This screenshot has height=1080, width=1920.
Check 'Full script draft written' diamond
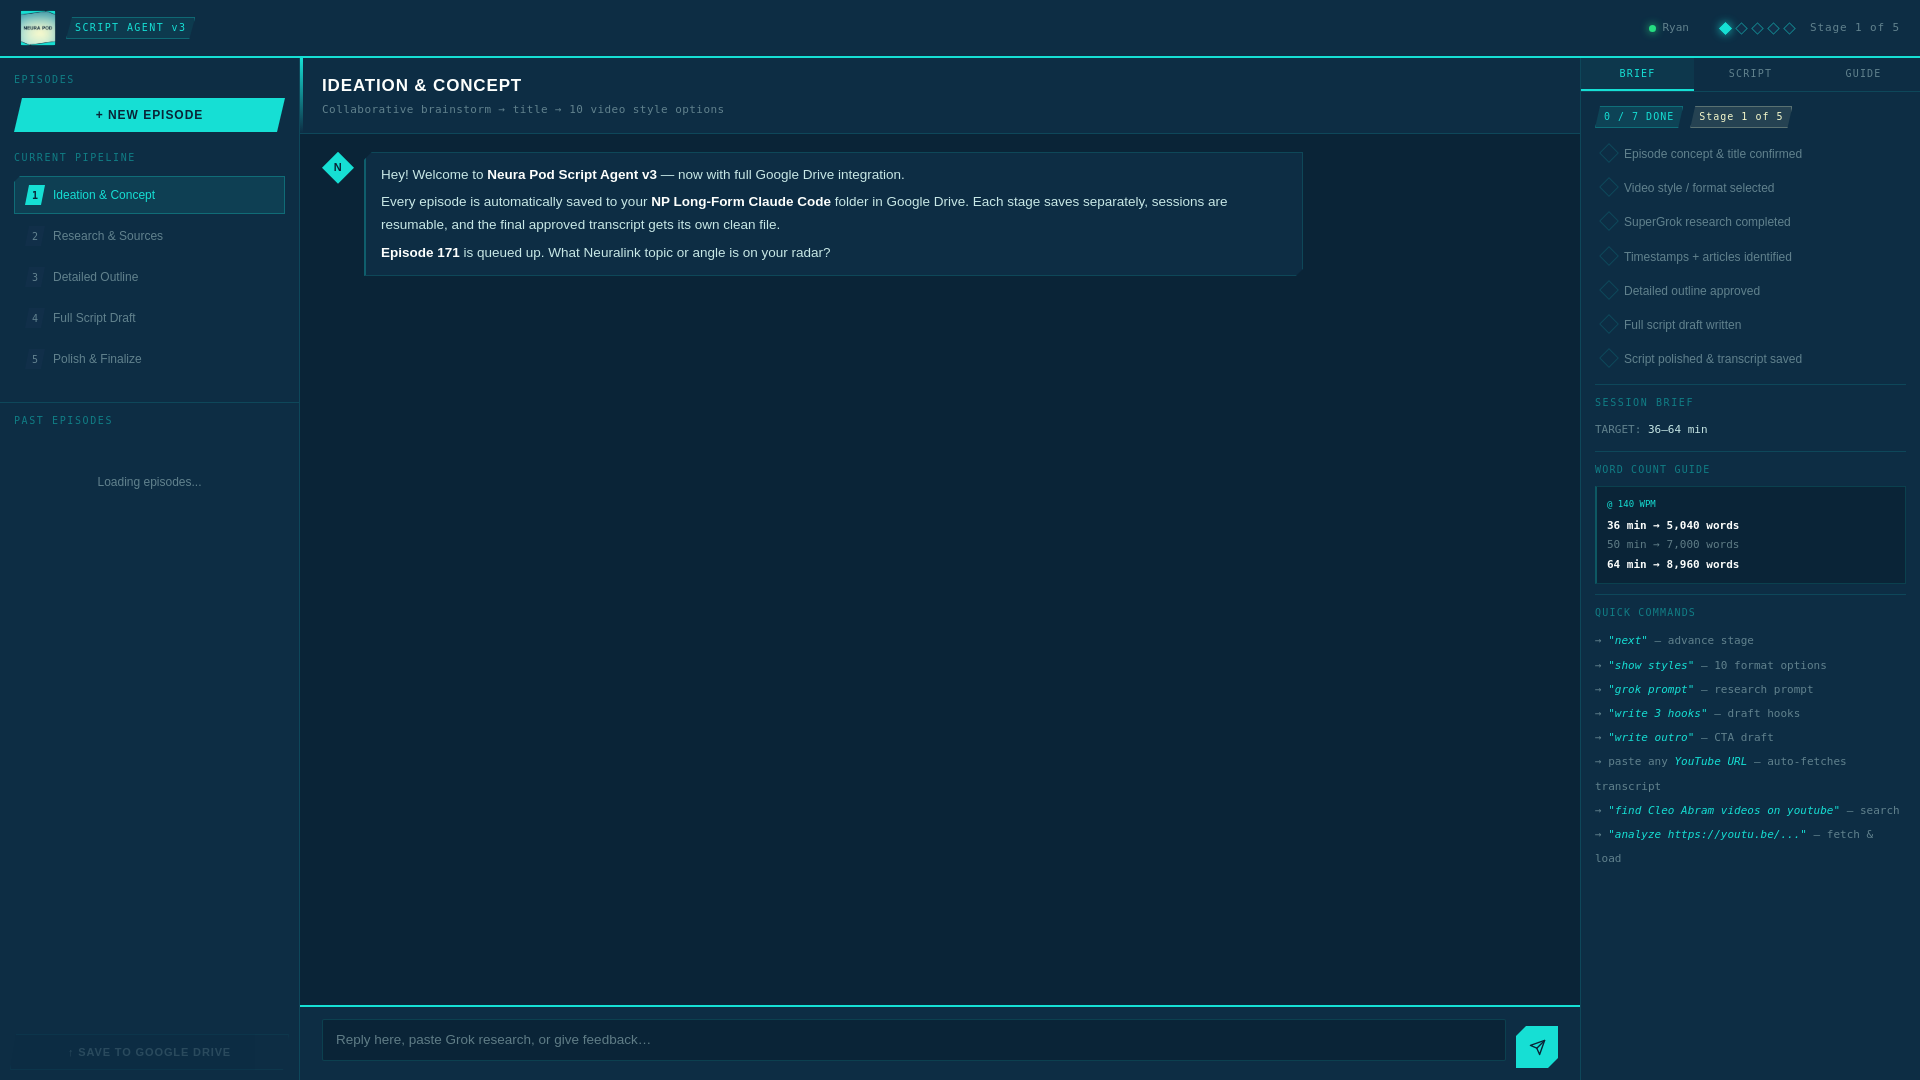(x=1609, y=324)
